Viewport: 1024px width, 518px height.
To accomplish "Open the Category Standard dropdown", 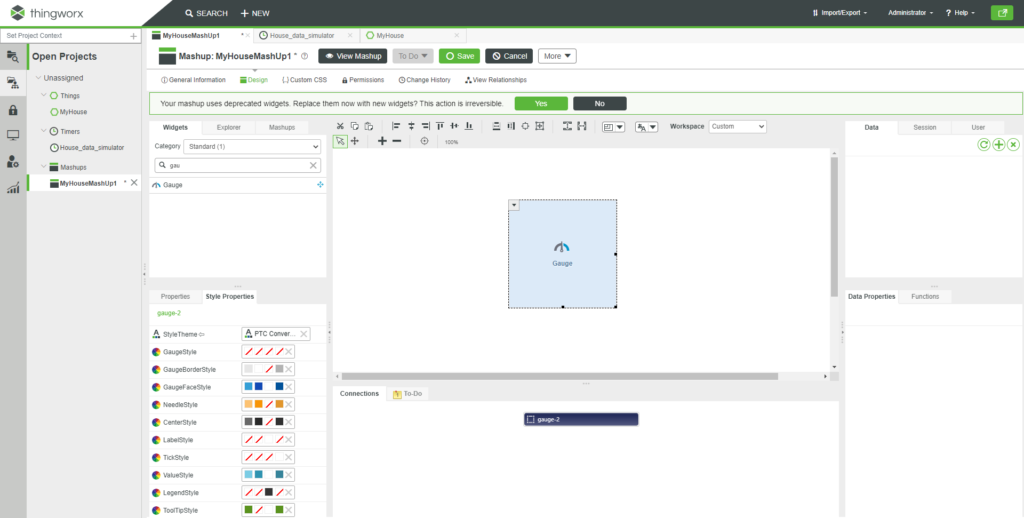I will coord(252,147).
